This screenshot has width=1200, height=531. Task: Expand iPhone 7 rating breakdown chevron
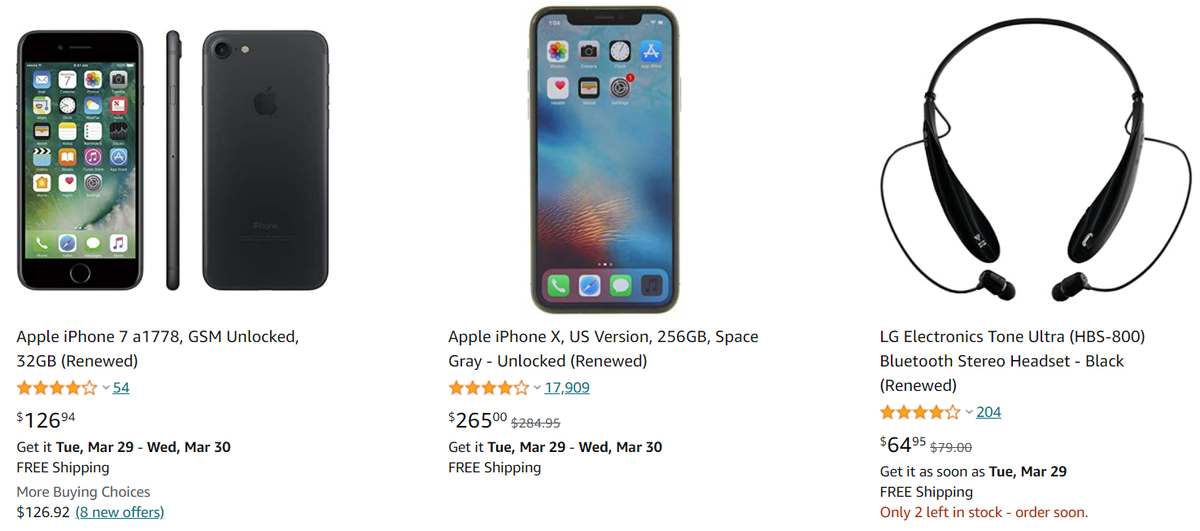[106, 388]
